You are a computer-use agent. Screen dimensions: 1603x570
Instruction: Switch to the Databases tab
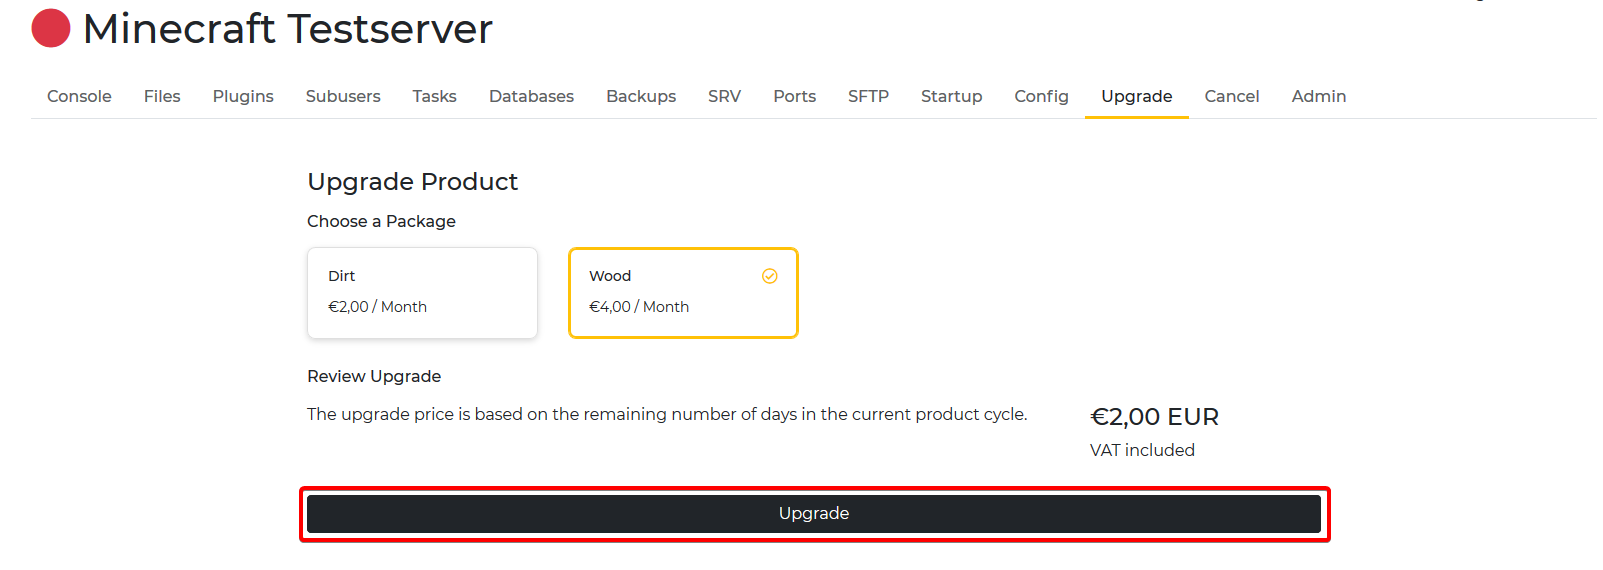(x=531, y=96)
